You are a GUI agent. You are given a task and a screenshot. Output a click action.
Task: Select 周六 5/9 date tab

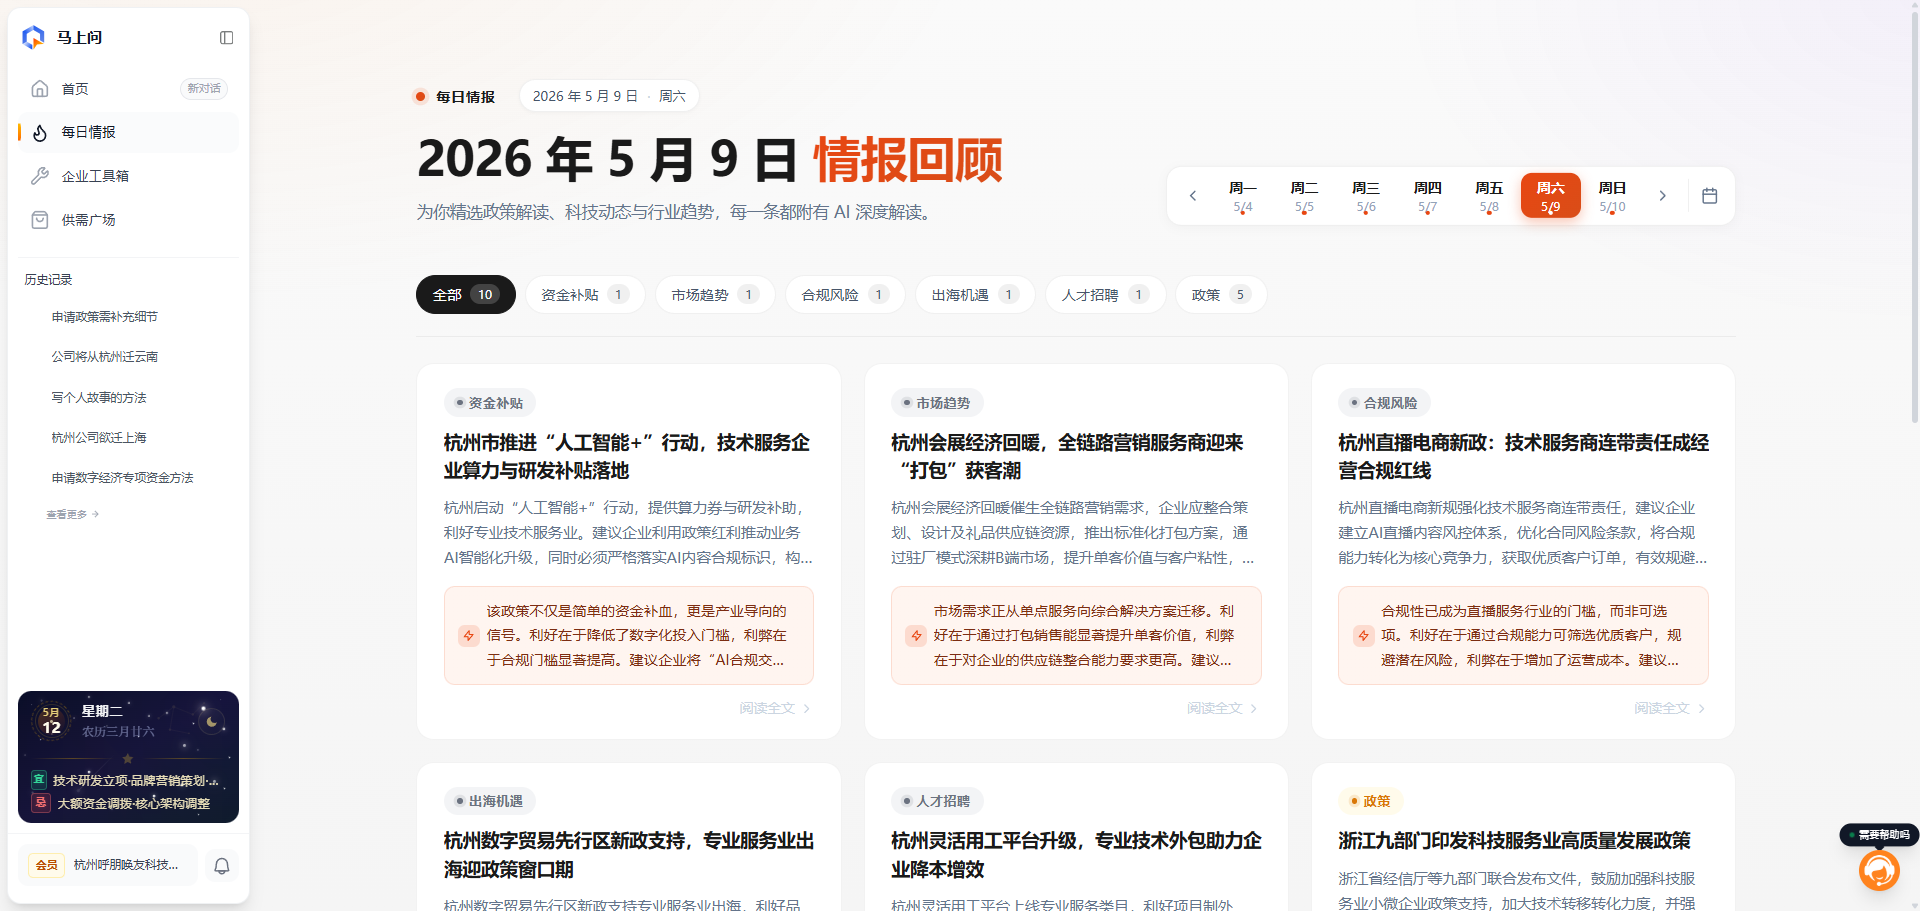click(x=1551, y=196)
